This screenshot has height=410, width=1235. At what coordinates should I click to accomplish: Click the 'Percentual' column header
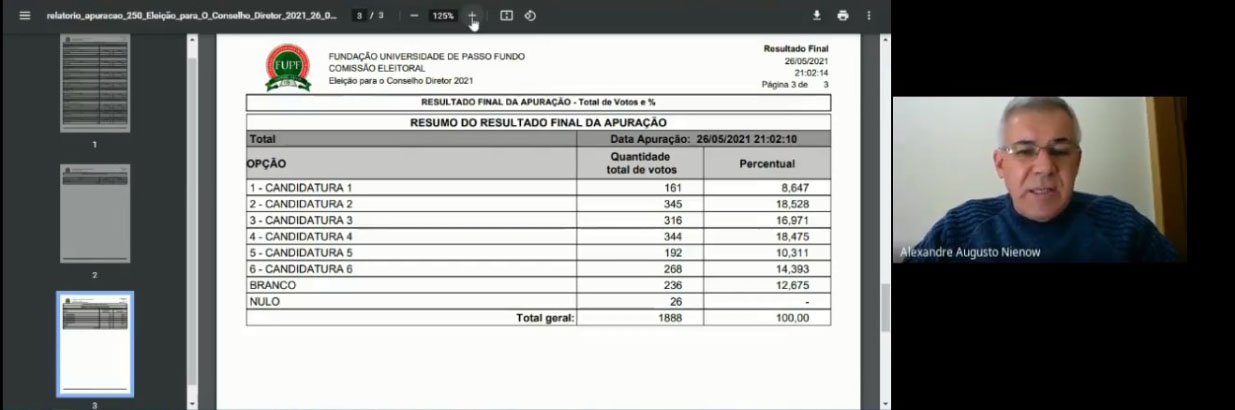click(767, 163)
